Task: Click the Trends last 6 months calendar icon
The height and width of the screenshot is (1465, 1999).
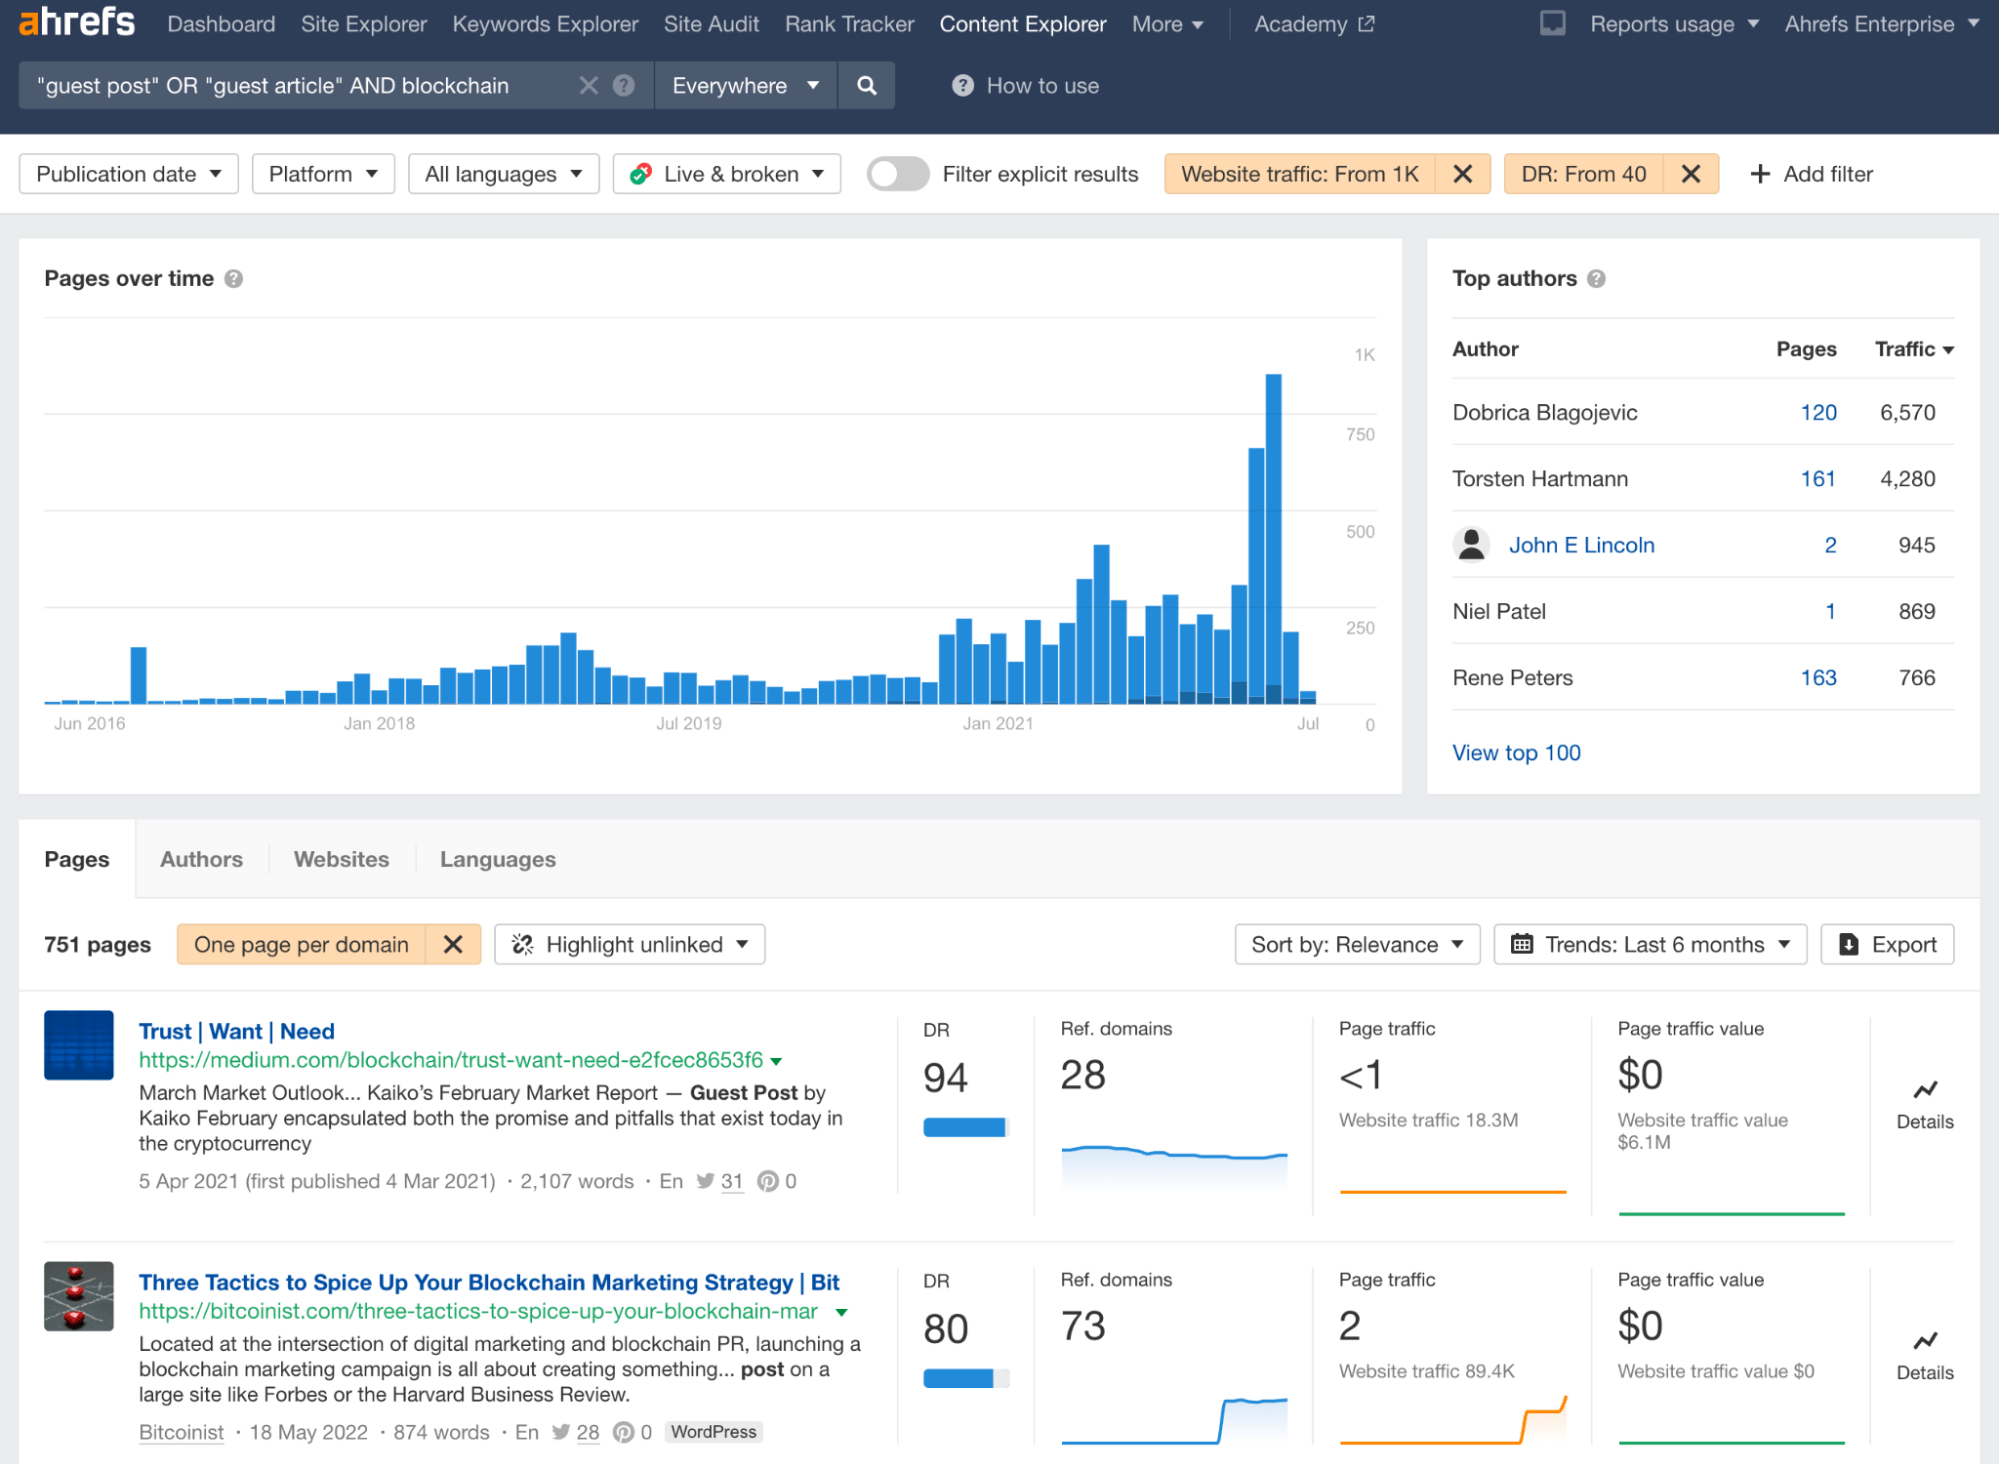Action: pyautogui.click(x=1524, y=944)
